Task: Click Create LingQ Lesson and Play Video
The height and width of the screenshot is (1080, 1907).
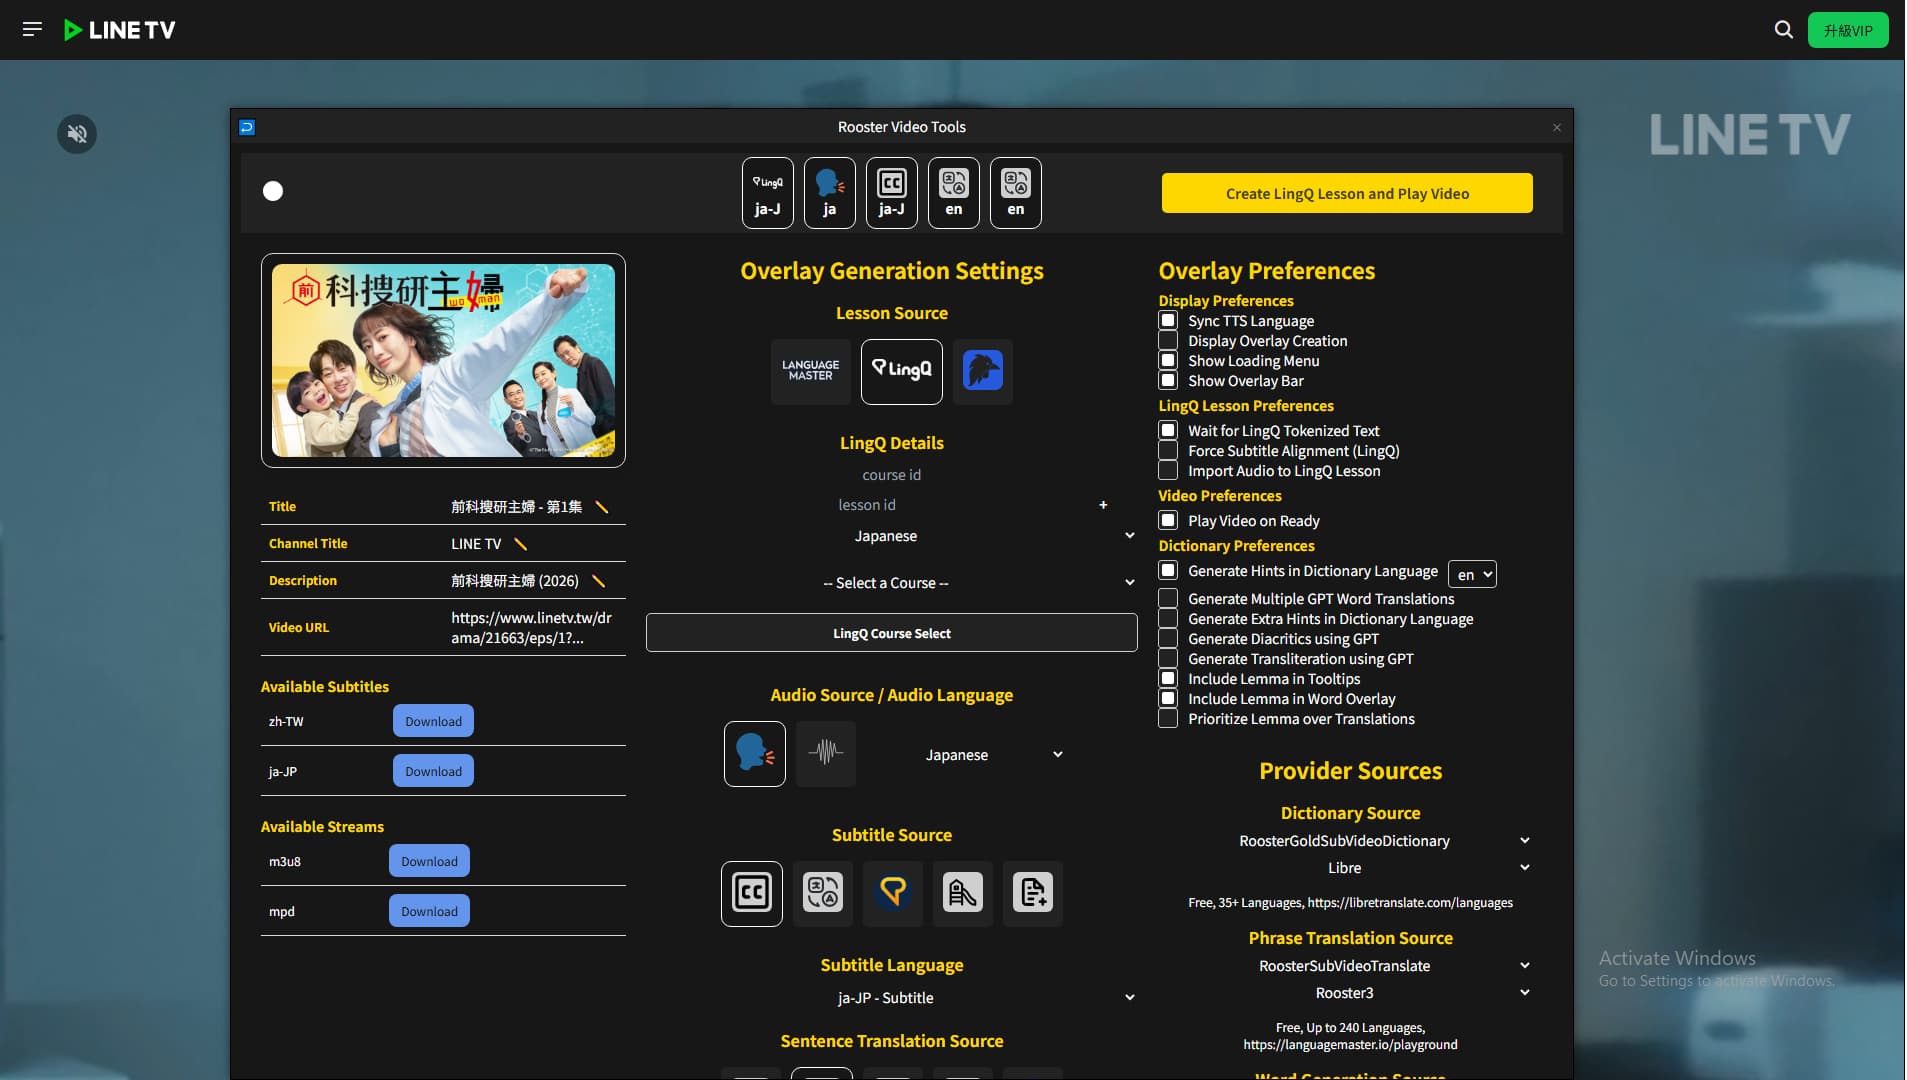Action: pyautogui.click(x=1346, y=193)
